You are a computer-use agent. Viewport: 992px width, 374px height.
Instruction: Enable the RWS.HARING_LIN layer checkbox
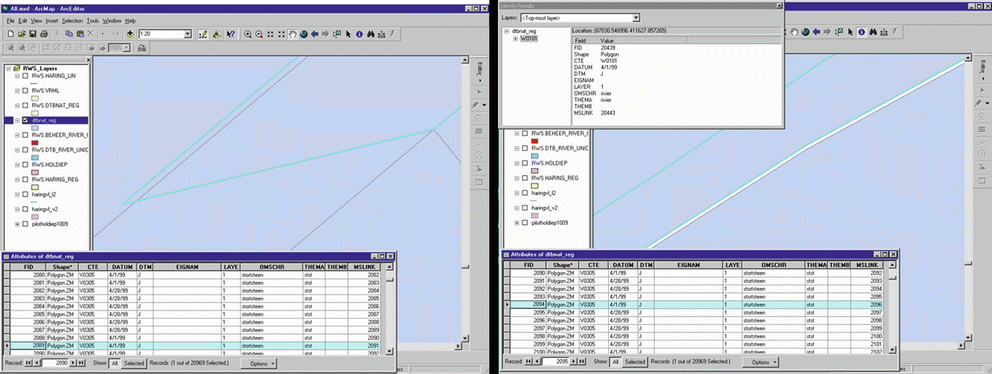[25, 76]
